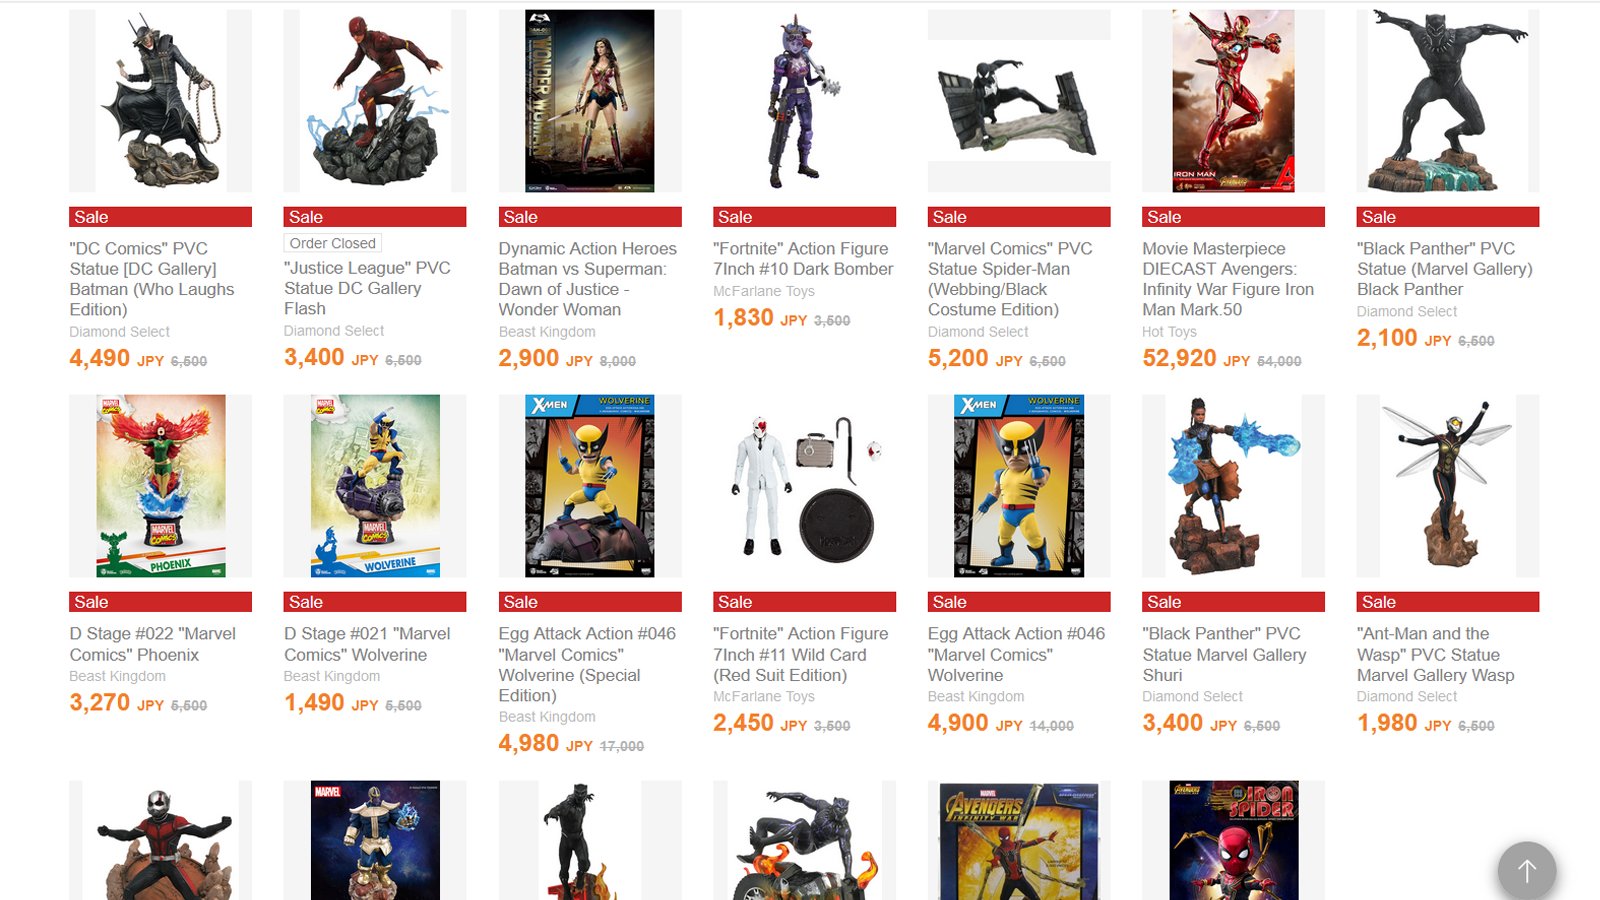Follow the Hot Toys brand link
Image resolution: width=1600 pixels, height=900 pixels.
point(1169,332)
